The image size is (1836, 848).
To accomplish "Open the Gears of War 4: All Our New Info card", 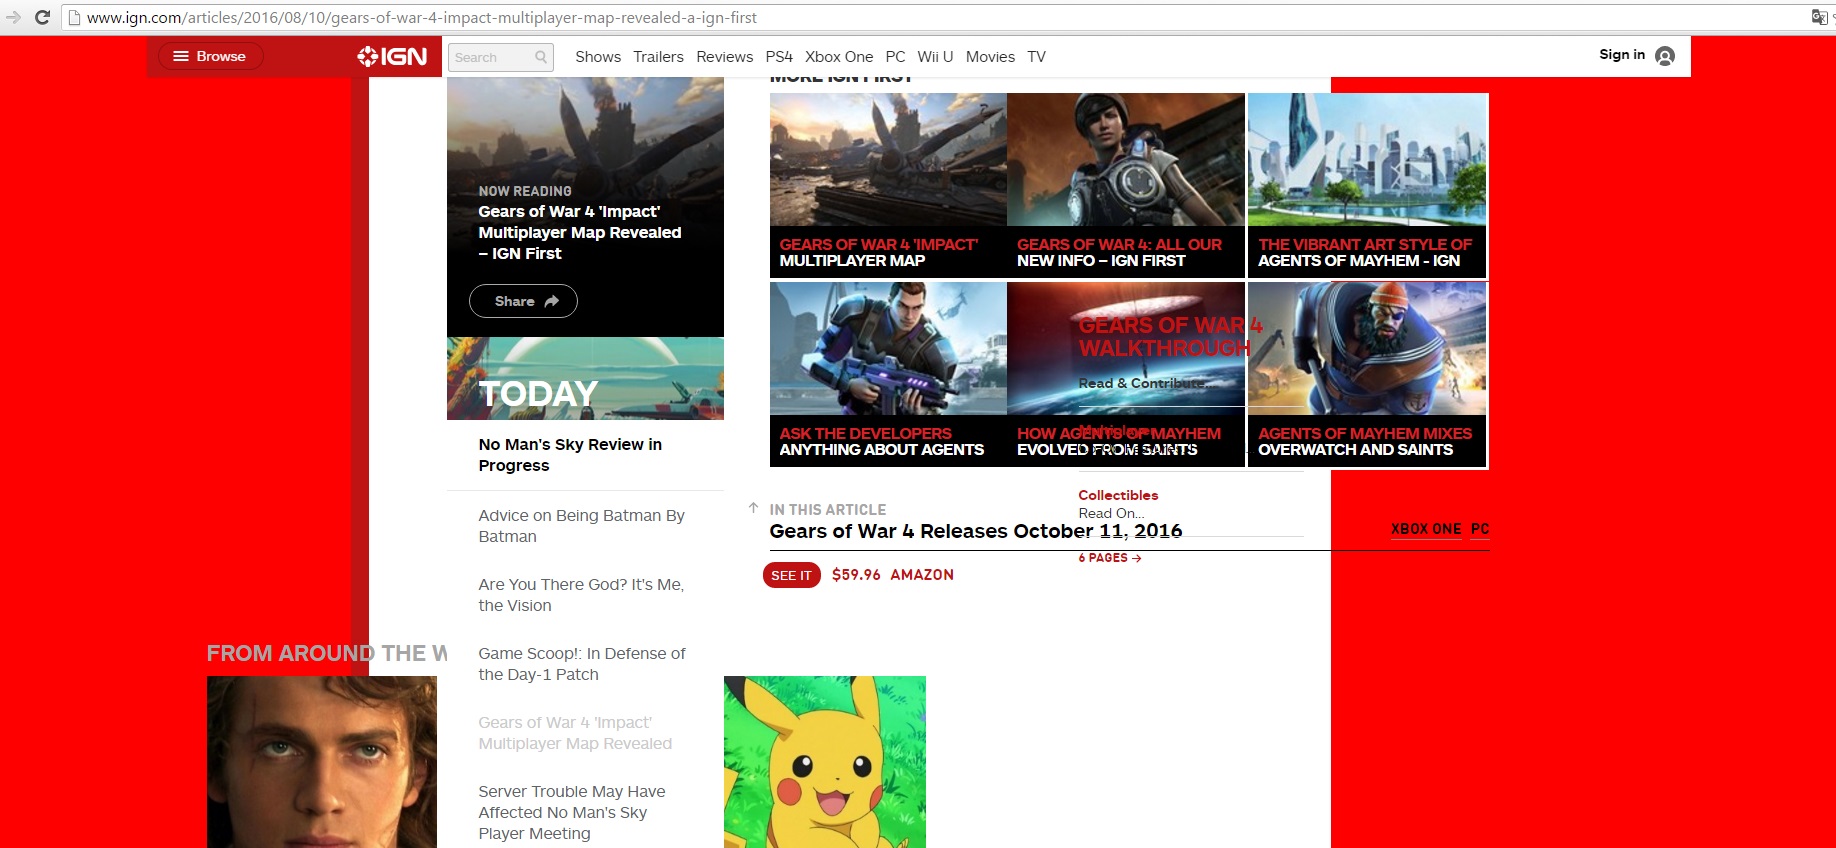I will (1126, 185).
